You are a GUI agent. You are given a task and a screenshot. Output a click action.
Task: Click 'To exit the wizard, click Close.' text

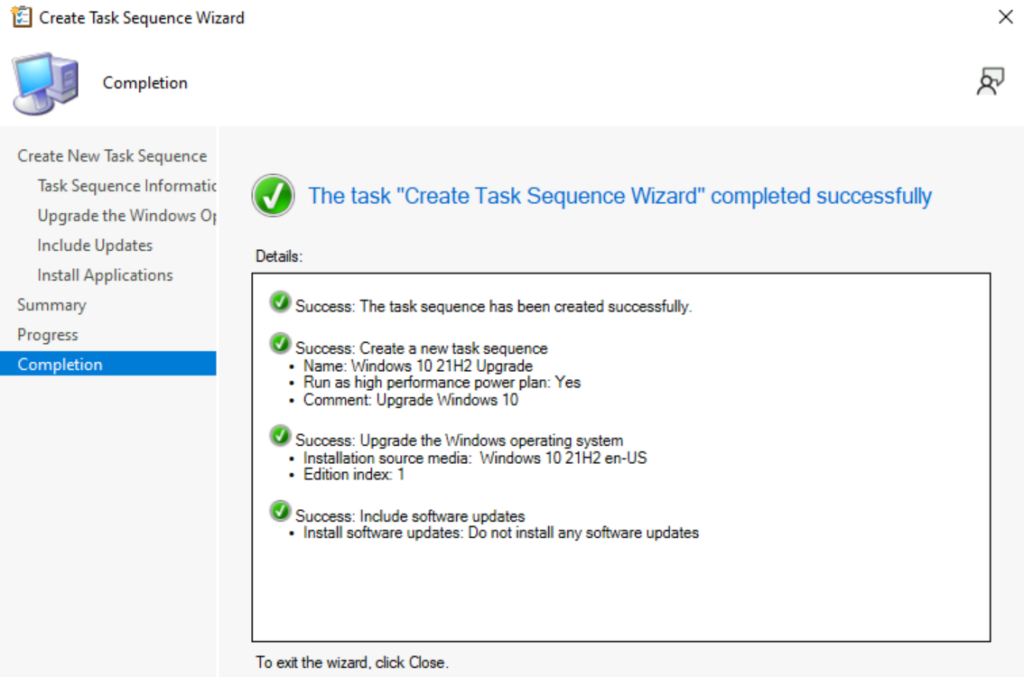352,663
